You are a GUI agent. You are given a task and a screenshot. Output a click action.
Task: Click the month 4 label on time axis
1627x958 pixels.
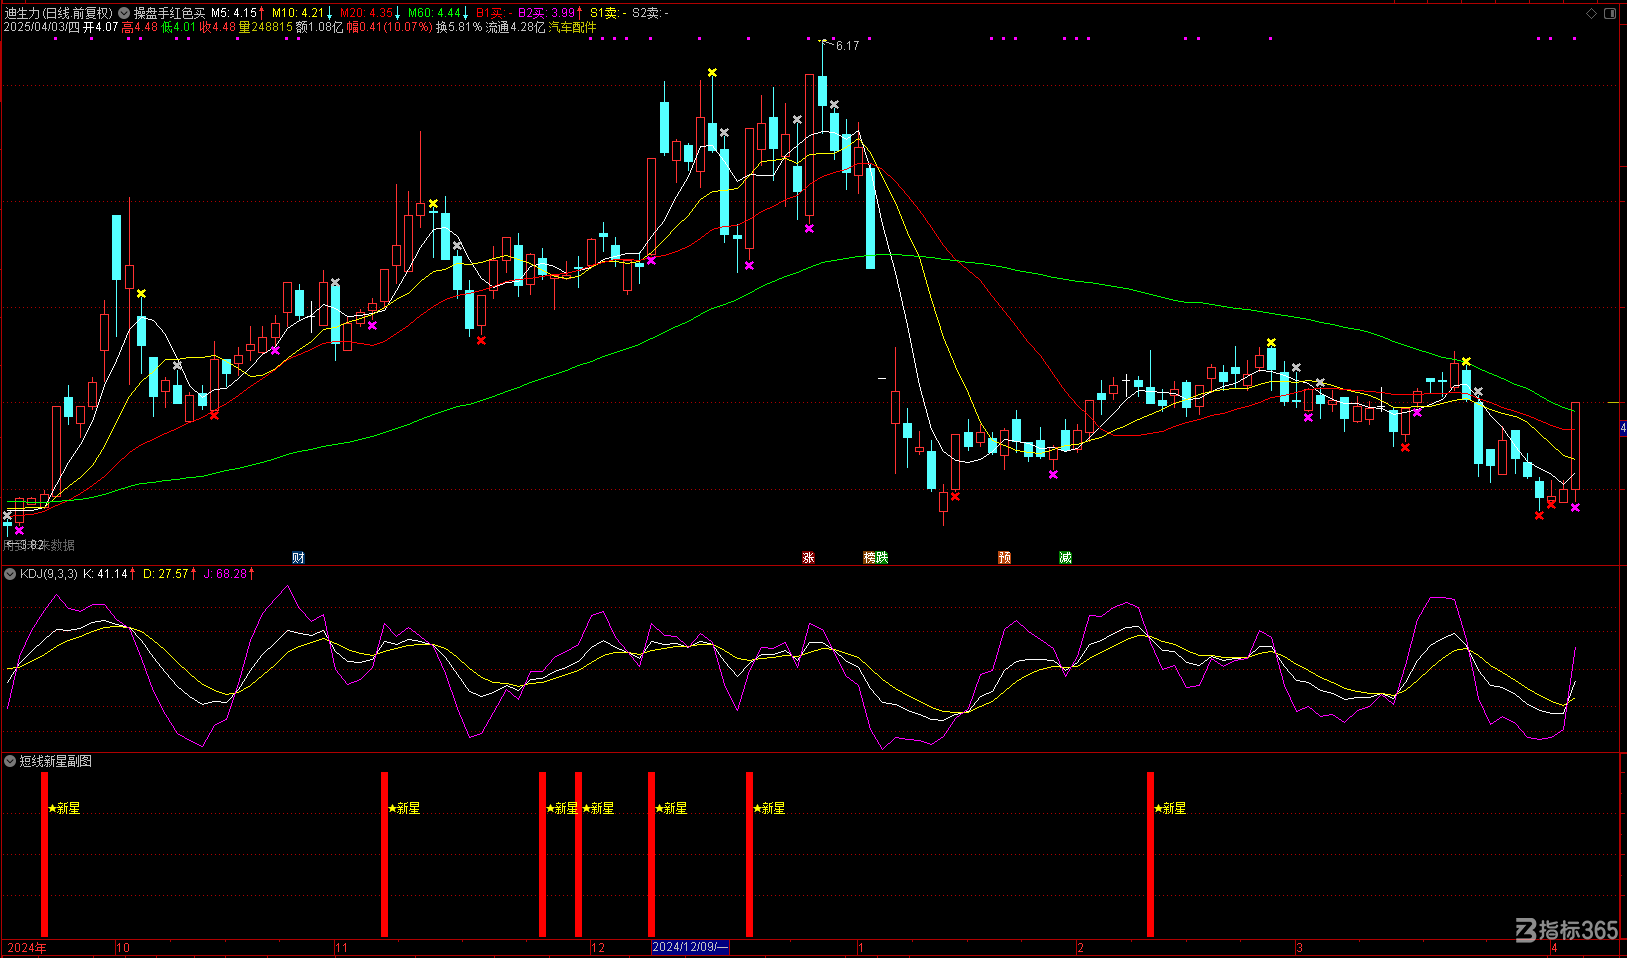(1554, 948)
